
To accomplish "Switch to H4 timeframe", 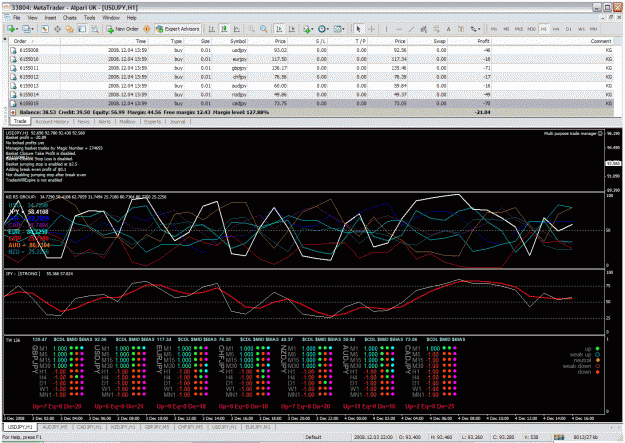I will [556, 29].
